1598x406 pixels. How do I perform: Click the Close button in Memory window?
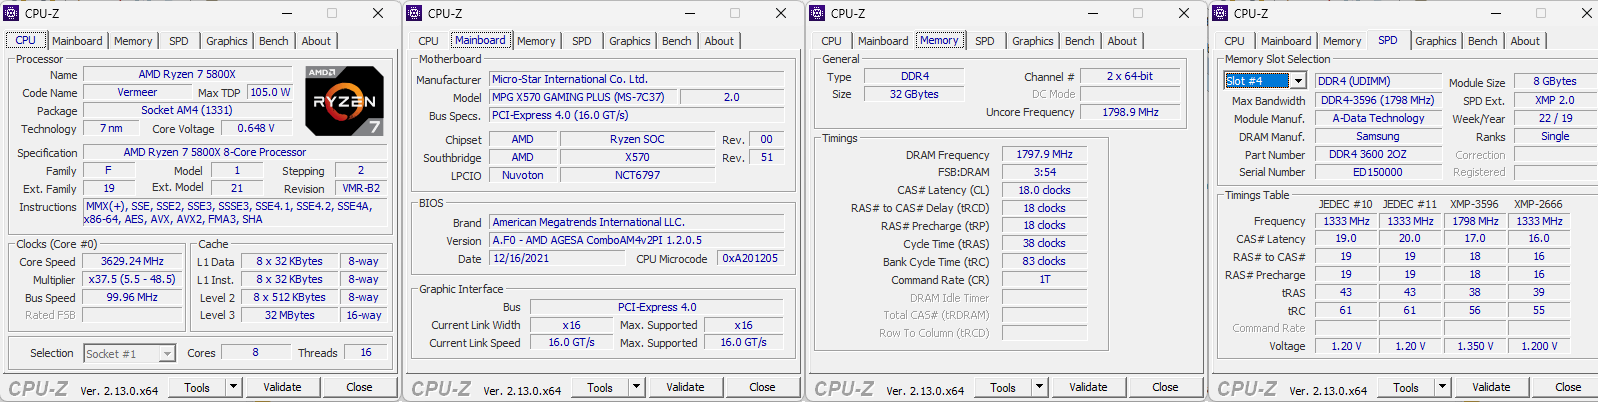[x=1165, y=387]
